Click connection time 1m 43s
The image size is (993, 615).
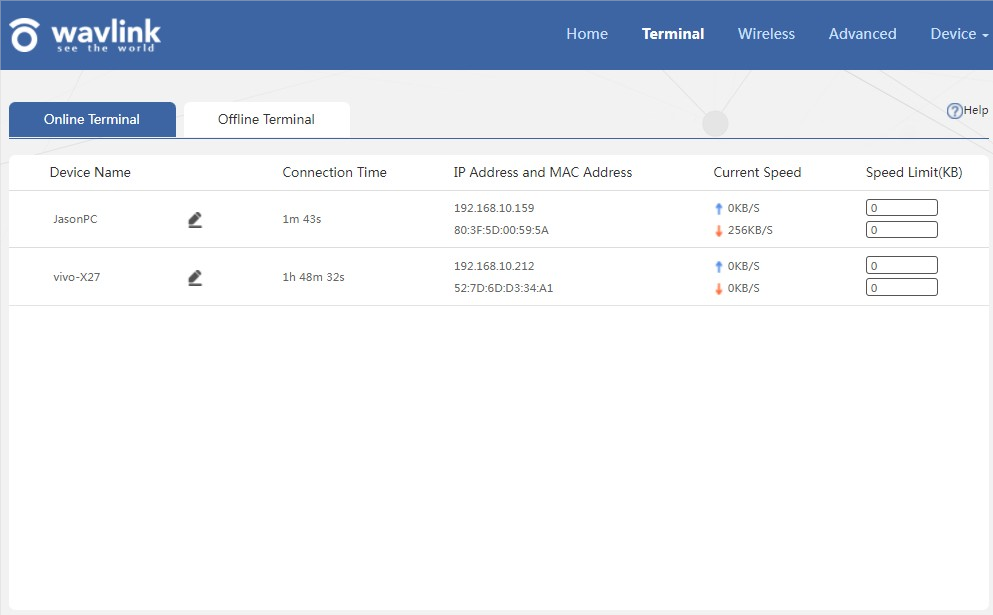301,219
